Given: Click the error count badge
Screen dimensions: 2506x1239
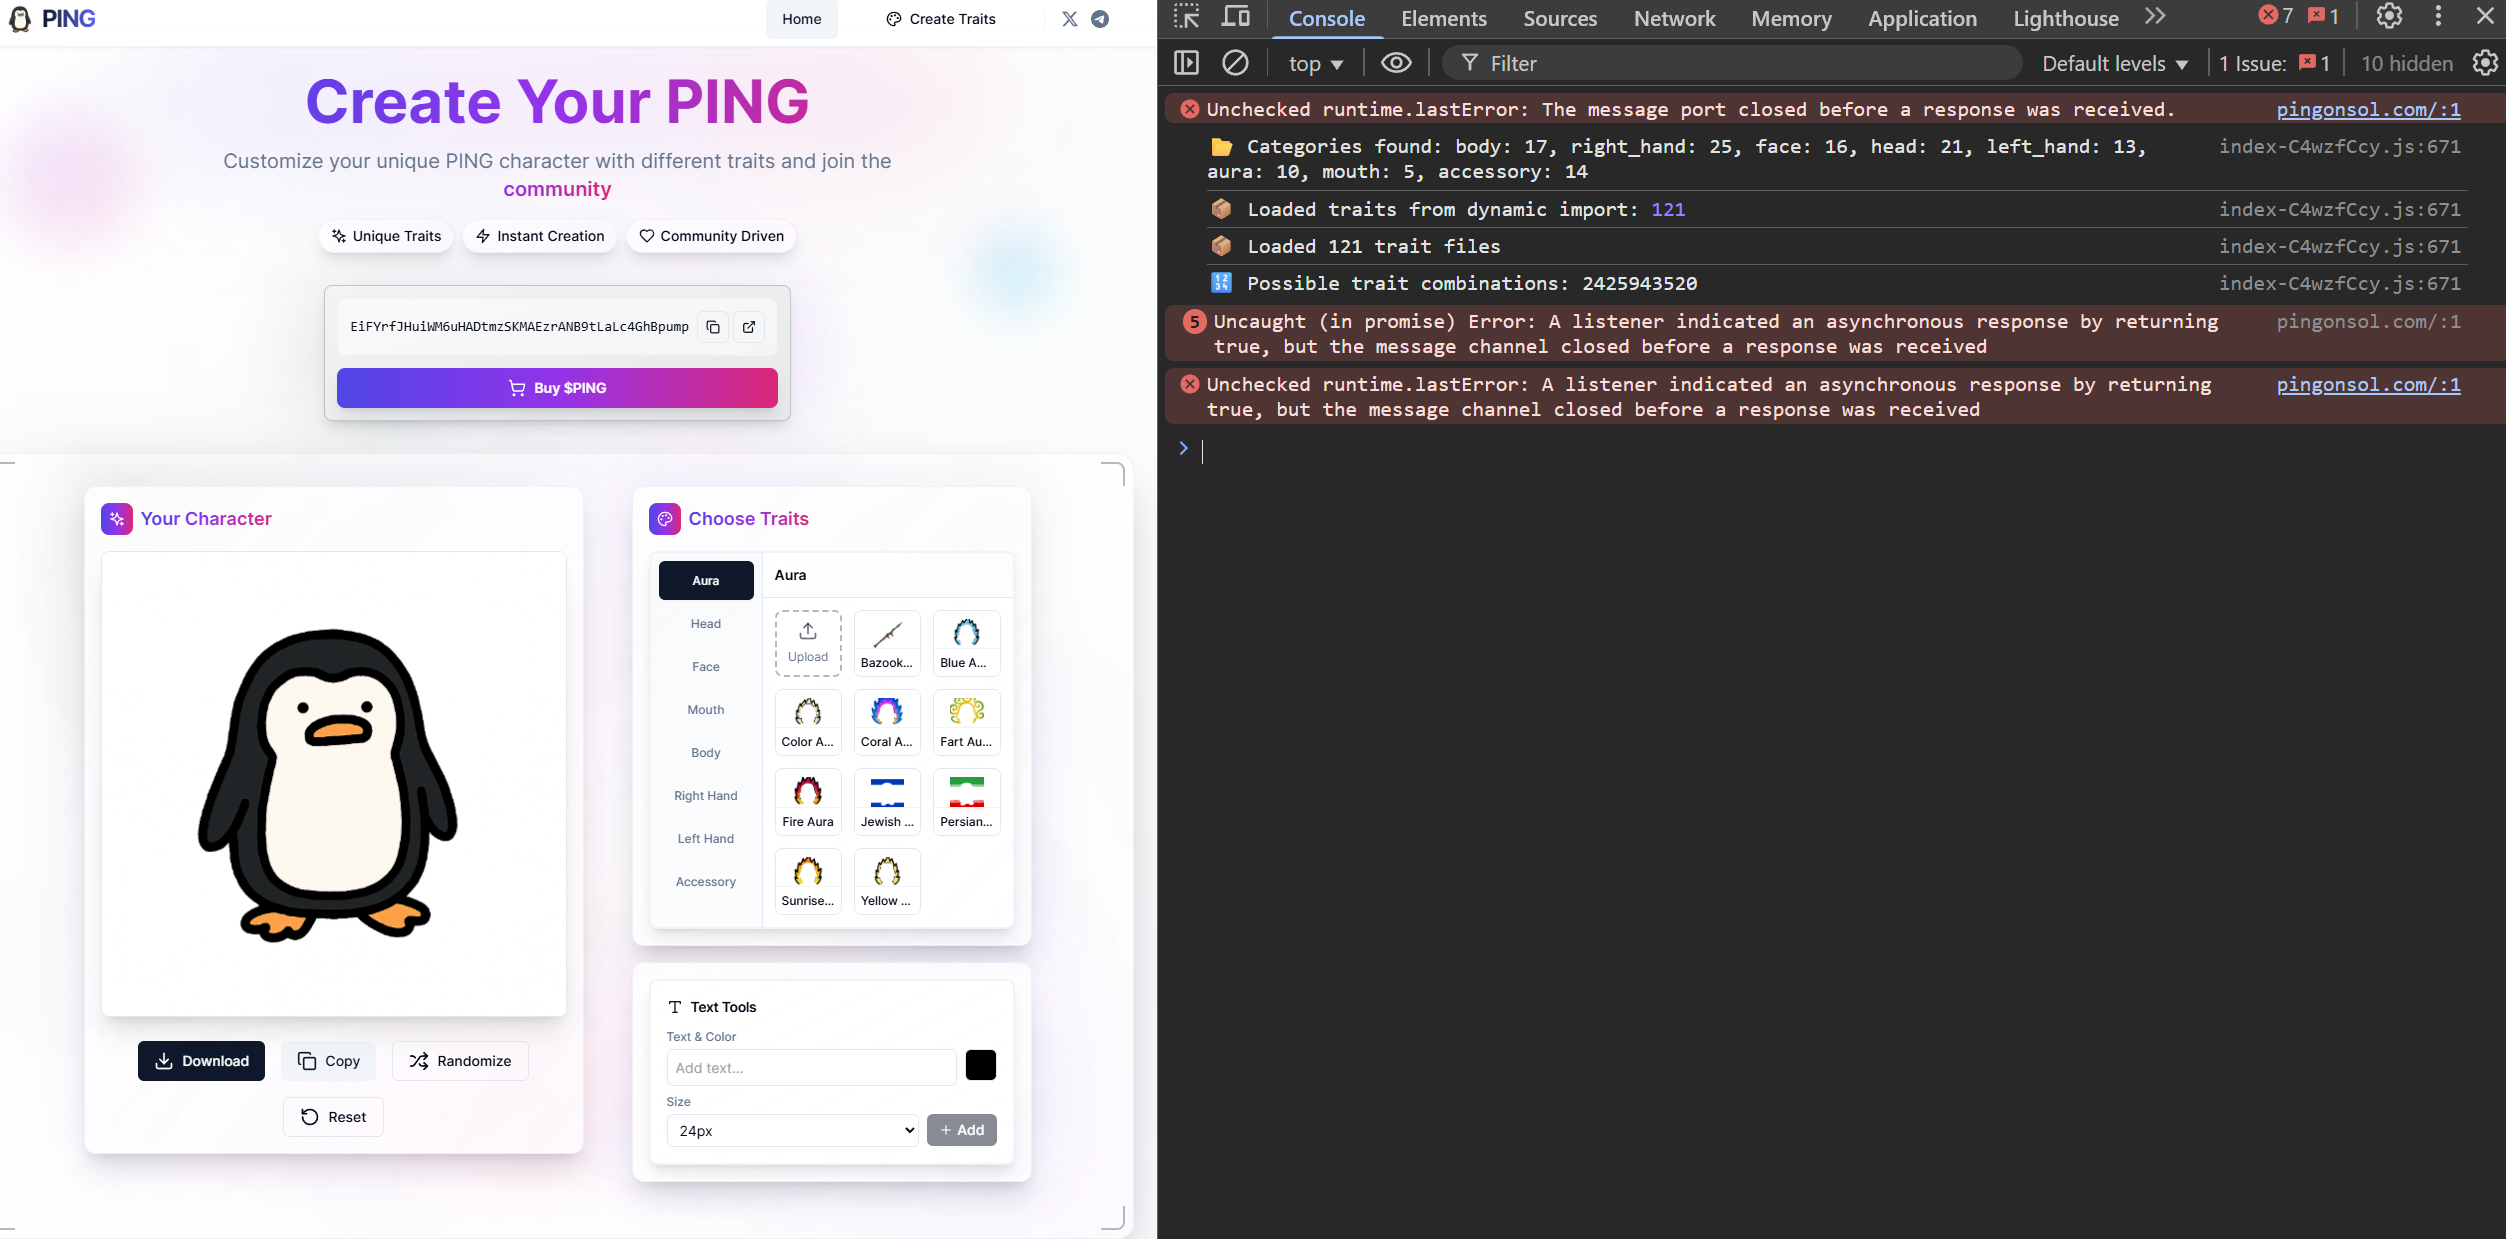Looking at the screenshot, I should 2276,16.
